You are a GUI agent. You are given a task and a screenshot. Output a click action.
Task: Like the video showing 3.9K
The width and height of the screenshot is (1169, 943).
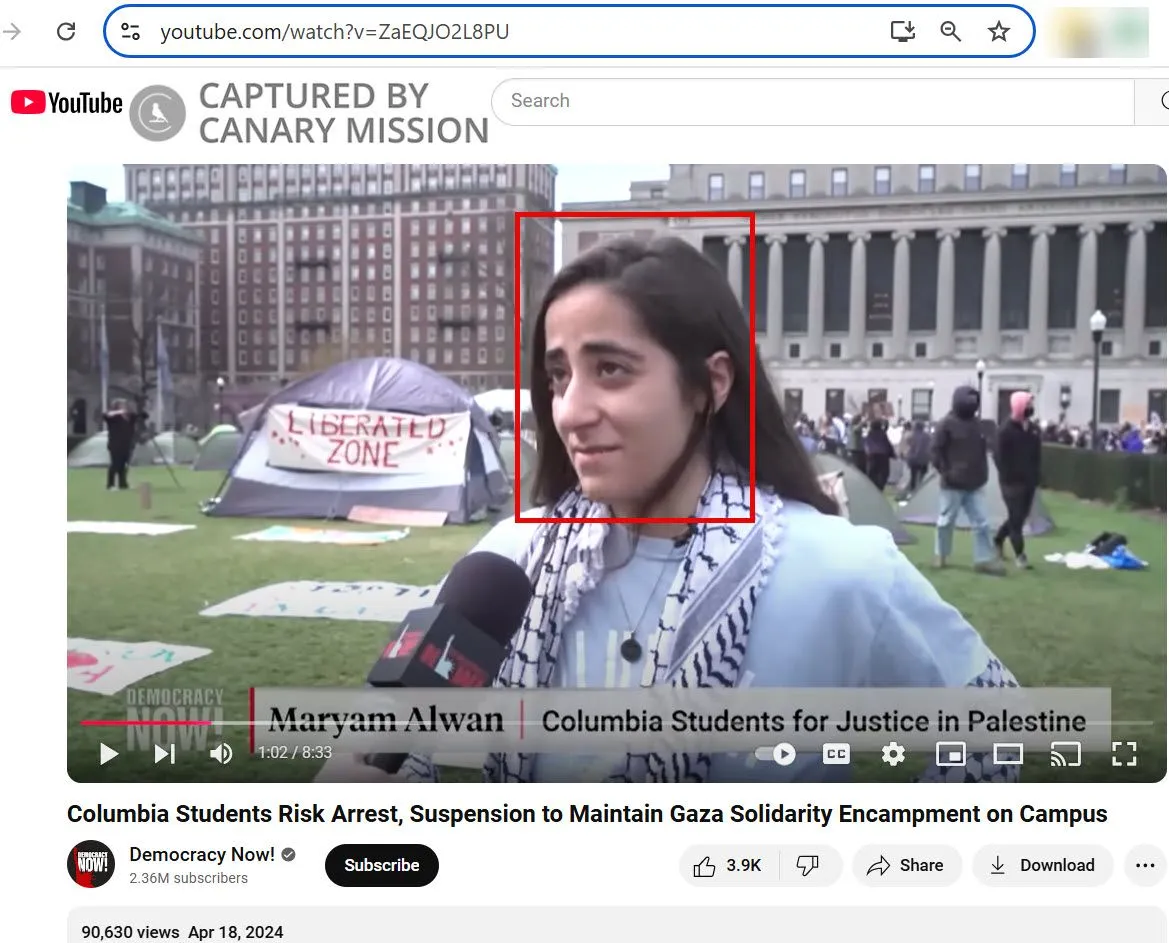click(728, 865)
